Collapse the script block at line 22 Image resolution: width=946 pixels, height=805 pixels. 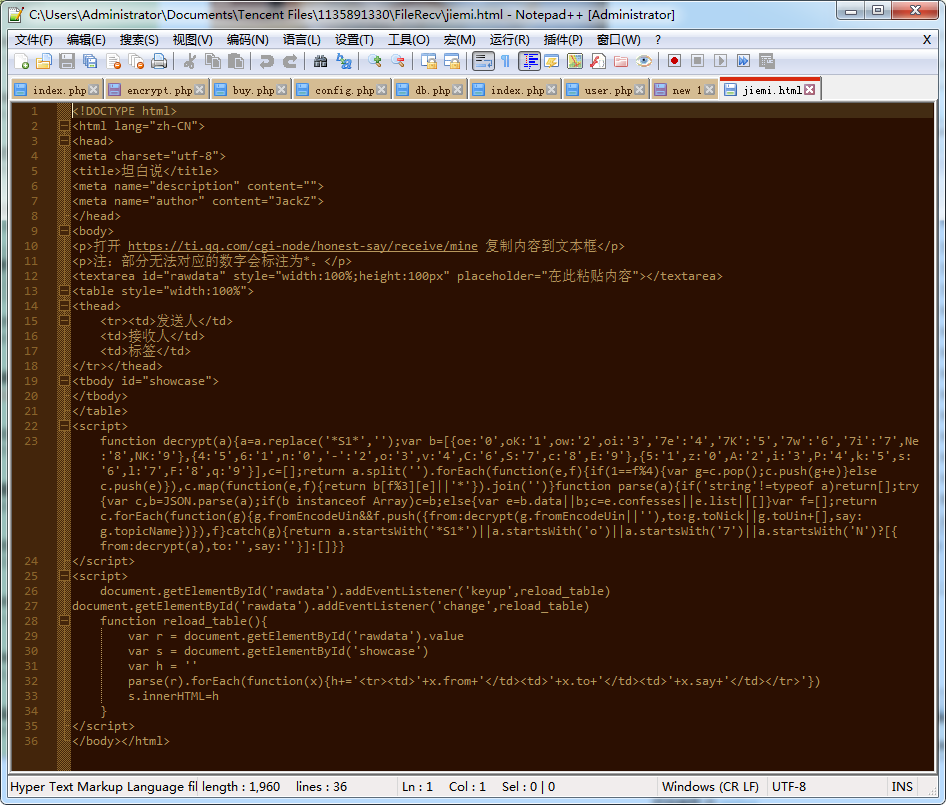click(x=64, y=426)
